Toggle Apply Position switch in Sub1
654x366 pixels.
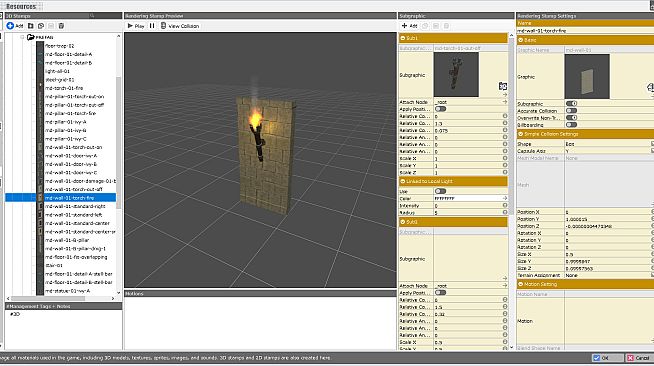(x=440, y=109)
